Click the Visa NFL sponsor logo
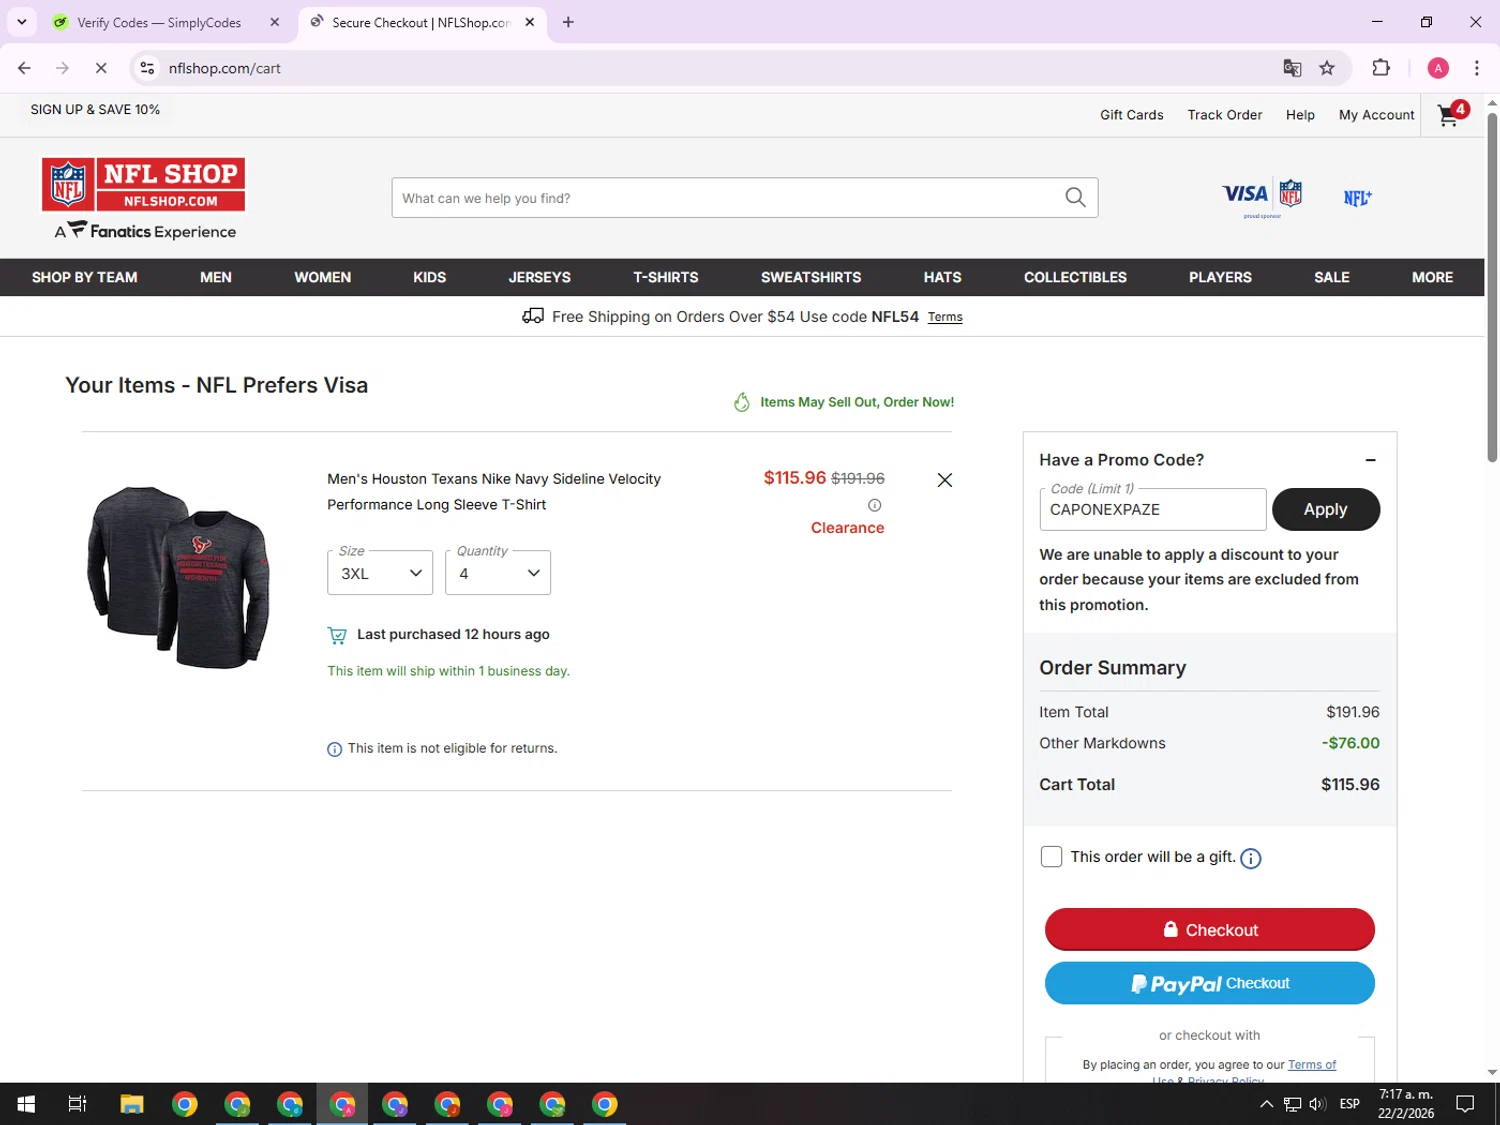Viewport: 1500px width, 1125px height. click(1262, 197)
